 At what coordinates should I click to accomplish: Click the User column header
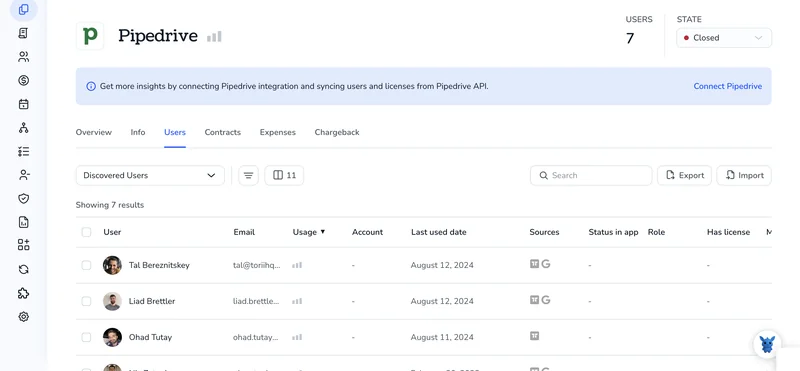pyautogui.click(x=112, y=232)
